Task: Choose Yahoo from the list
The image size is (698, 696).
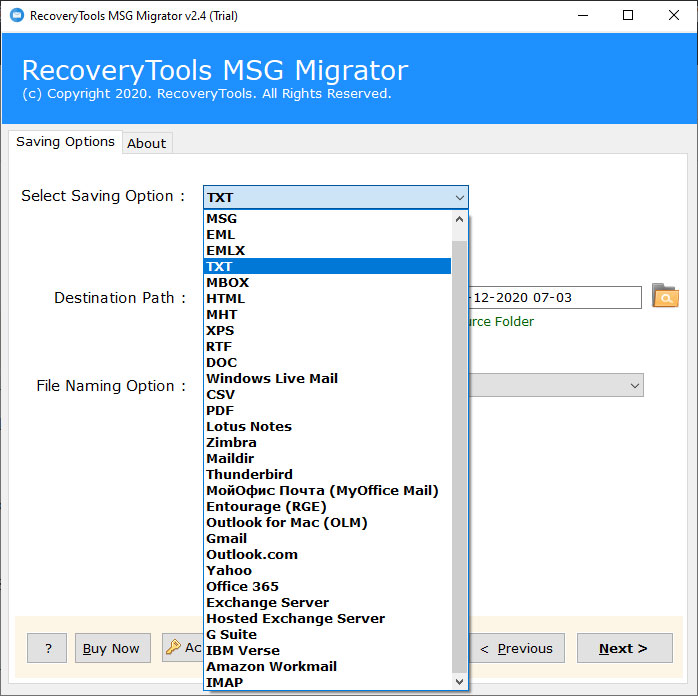Action: tap(327, 571)
